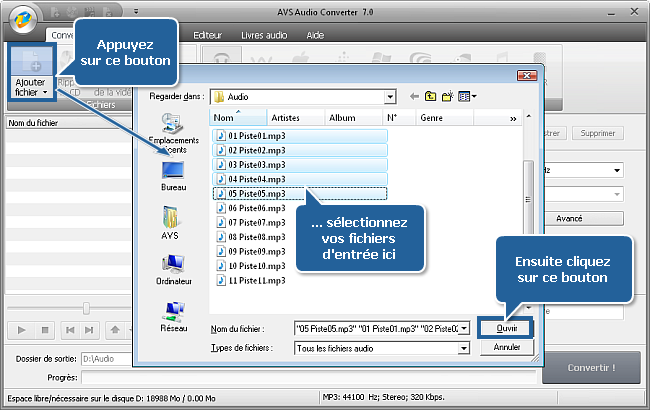Click the next track button
Image resolution: width=650 pixels, height=410 pixels.
[89, 330]
